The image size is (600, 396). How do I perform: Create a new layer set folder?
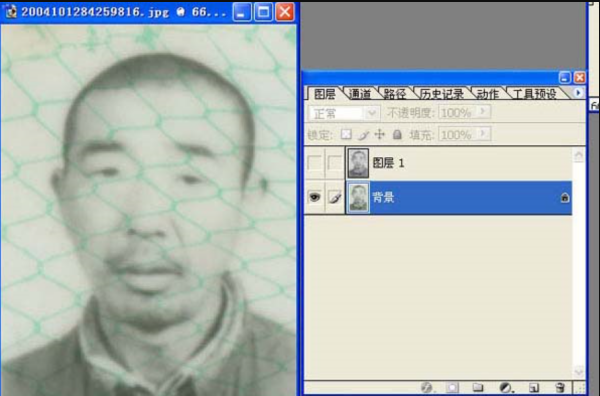pyautogui.click(x=478, y=387)
